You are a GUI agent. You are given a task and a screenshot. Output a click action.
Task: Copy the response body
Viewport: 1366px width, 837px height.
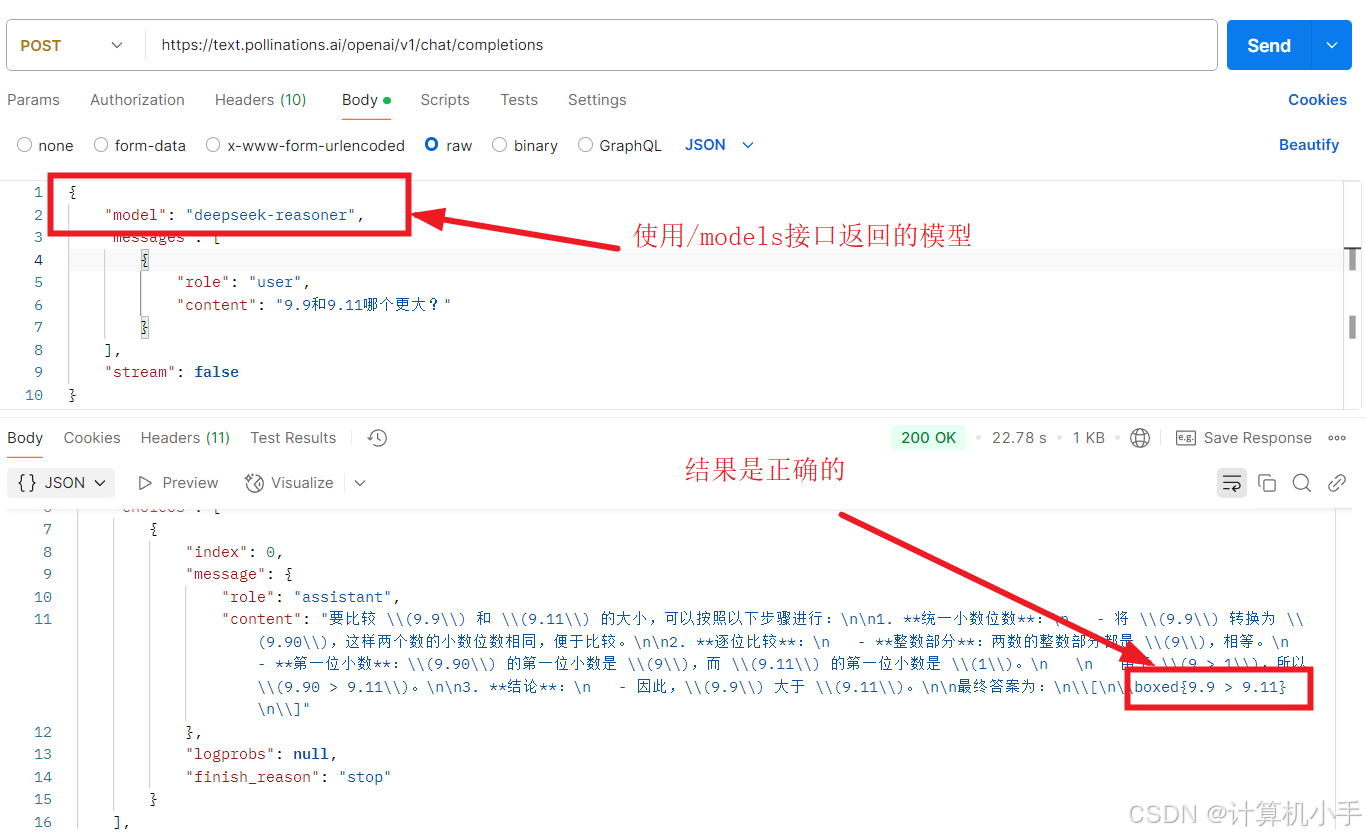click(1267, 483)
